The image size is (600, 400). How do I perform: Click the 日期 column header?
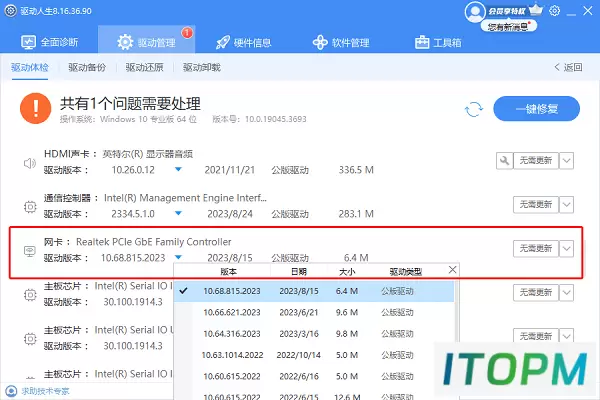pos(298,271)
